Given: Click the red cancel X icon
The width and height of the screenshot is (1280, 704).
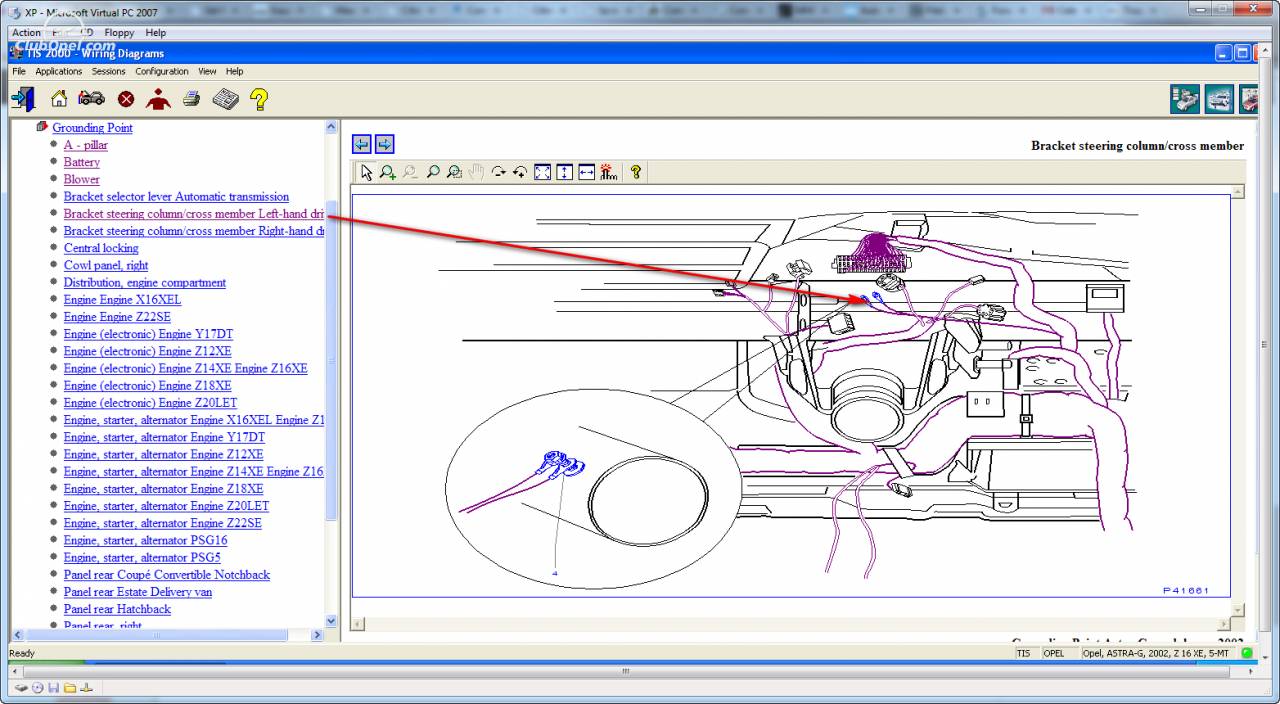Looking at the screenshot, I should click(x=126, y=99).
